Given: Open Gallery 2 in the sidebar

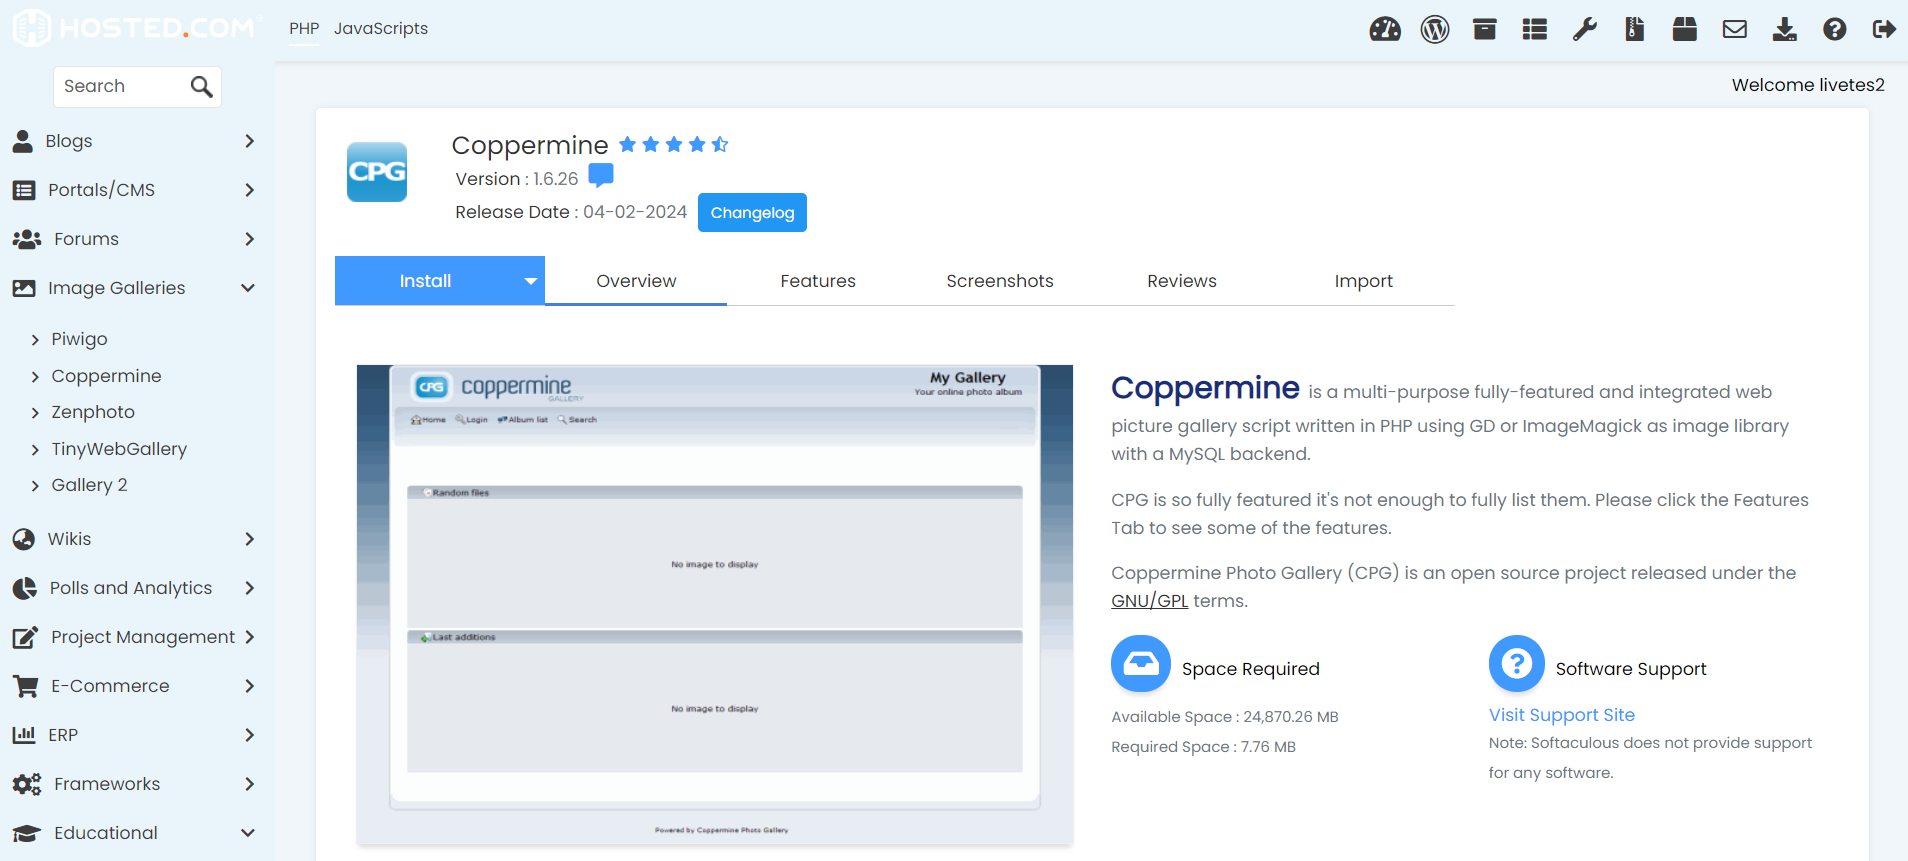Looking at the screenshot, I should pos(89,485).
